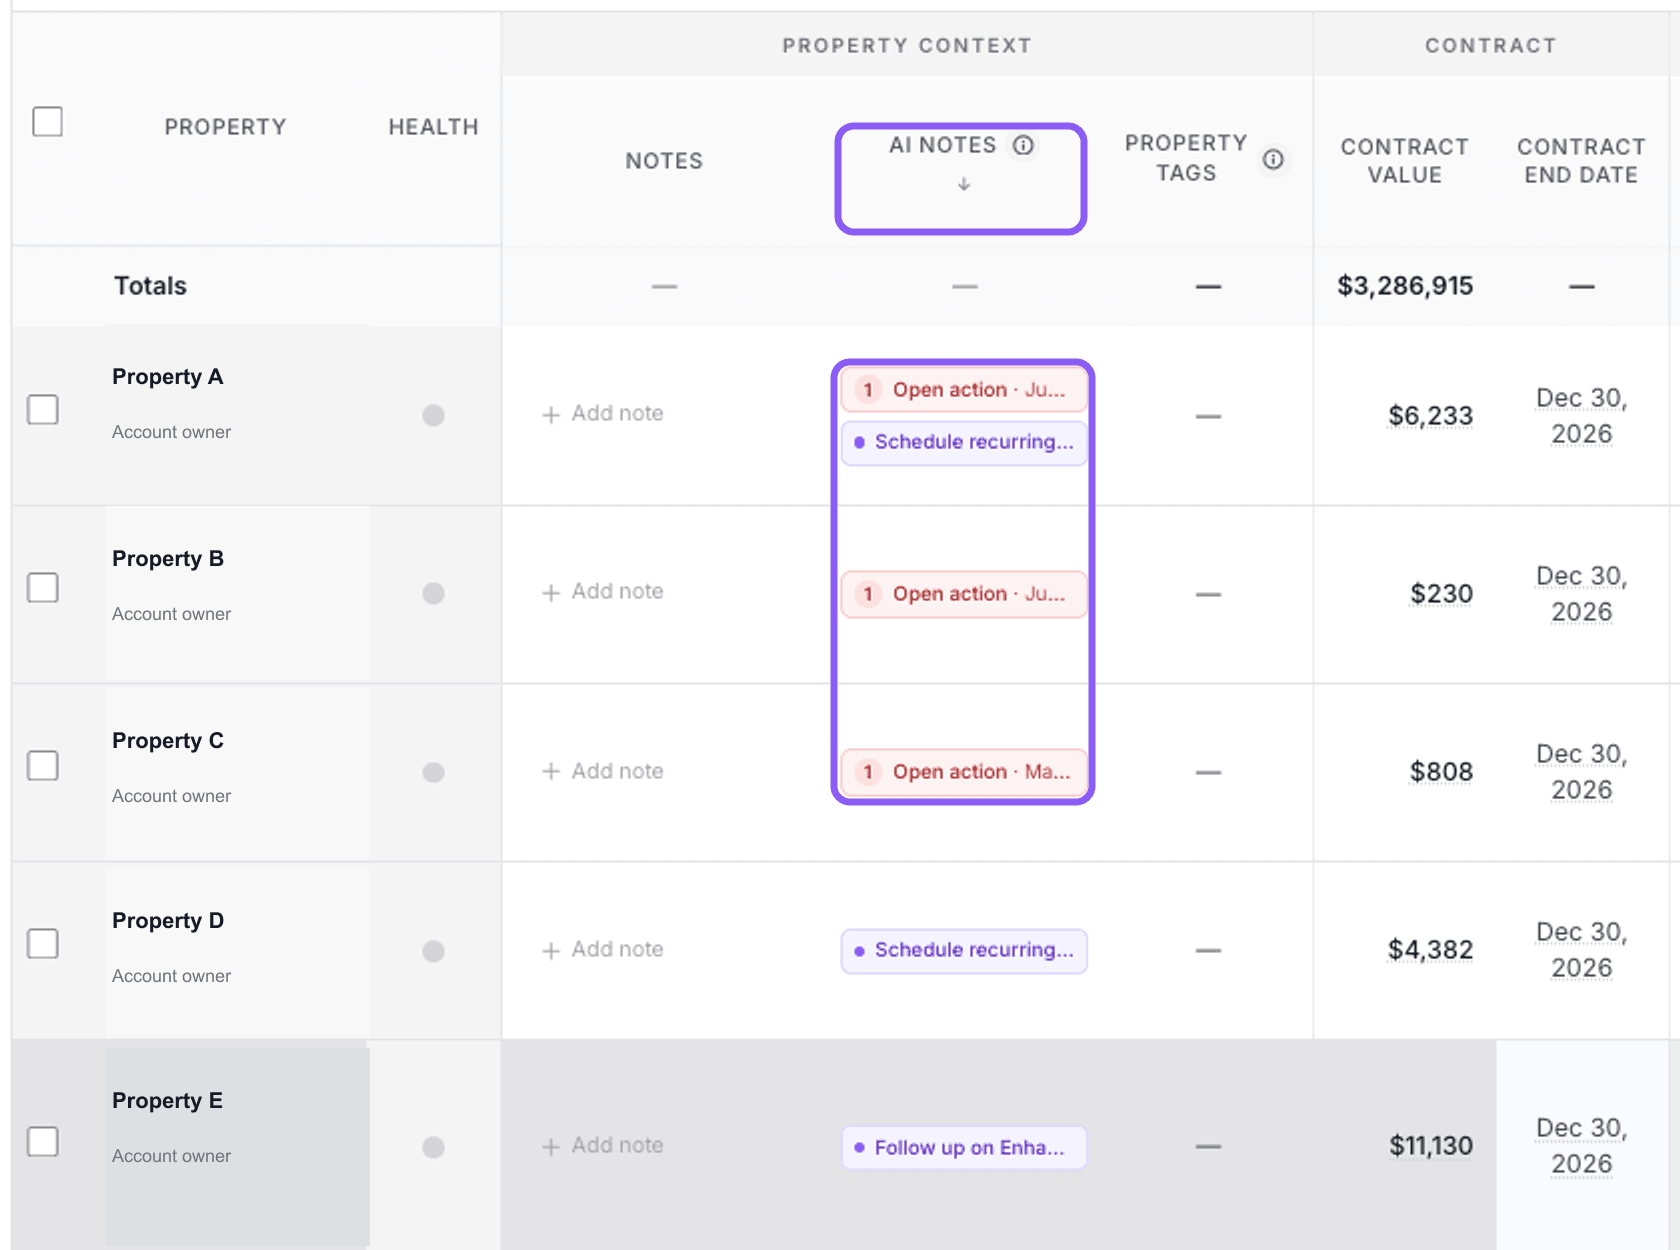Image resolution: width=1680 pixels, height=1250 pixels.
Task: Click the Property Tags info icon
Action: coord(1273,159)
